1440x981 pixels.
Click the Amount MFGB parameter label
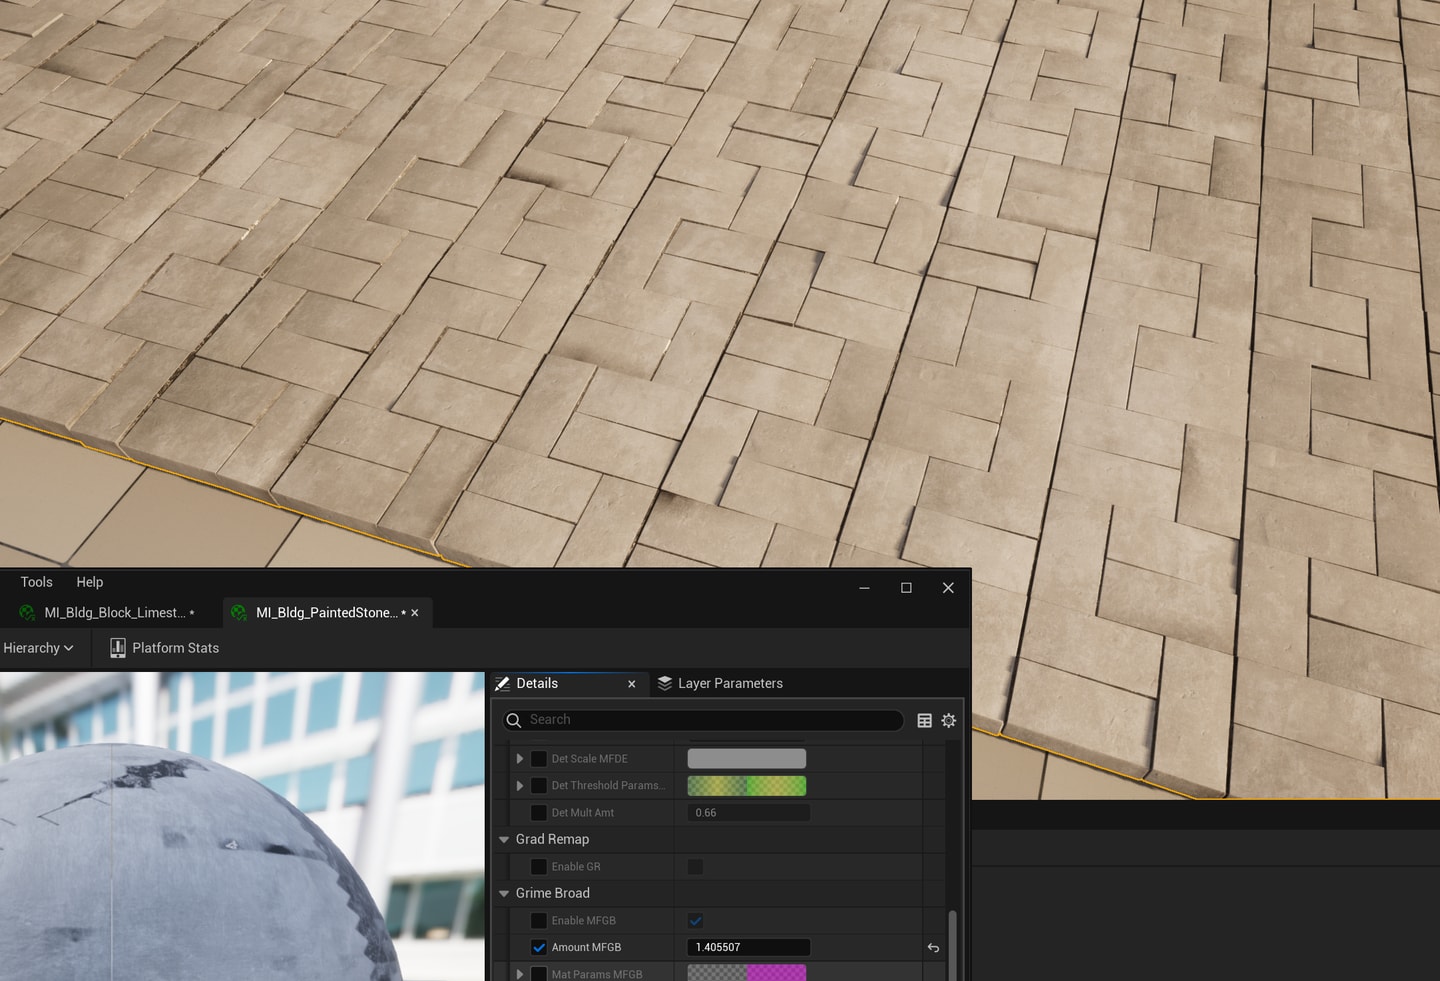586,948
